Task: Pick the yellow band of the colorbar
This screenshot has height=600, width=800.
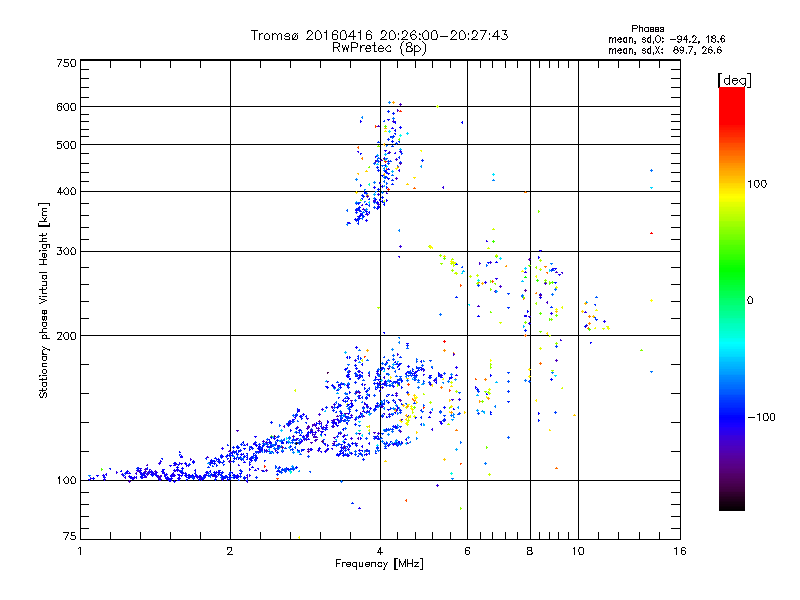Action: pos(732,196)
